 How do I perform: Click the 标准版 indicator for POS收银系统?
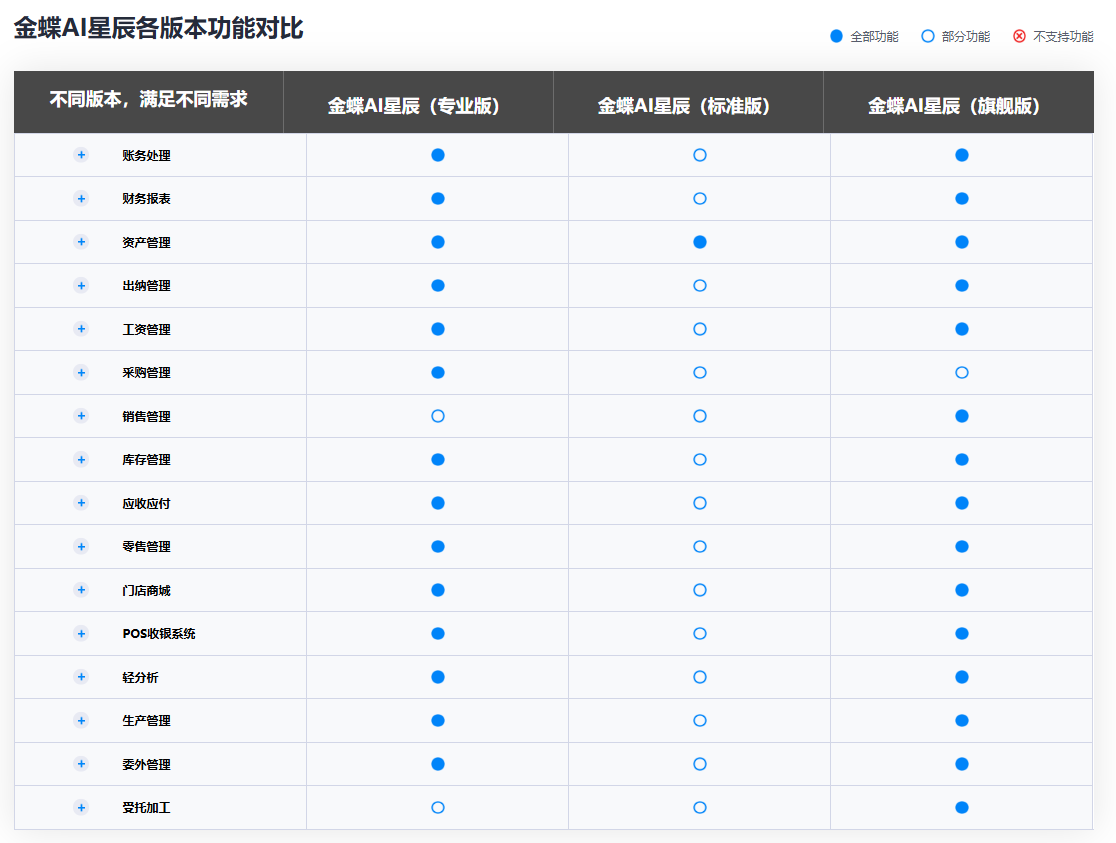[700, 634]
